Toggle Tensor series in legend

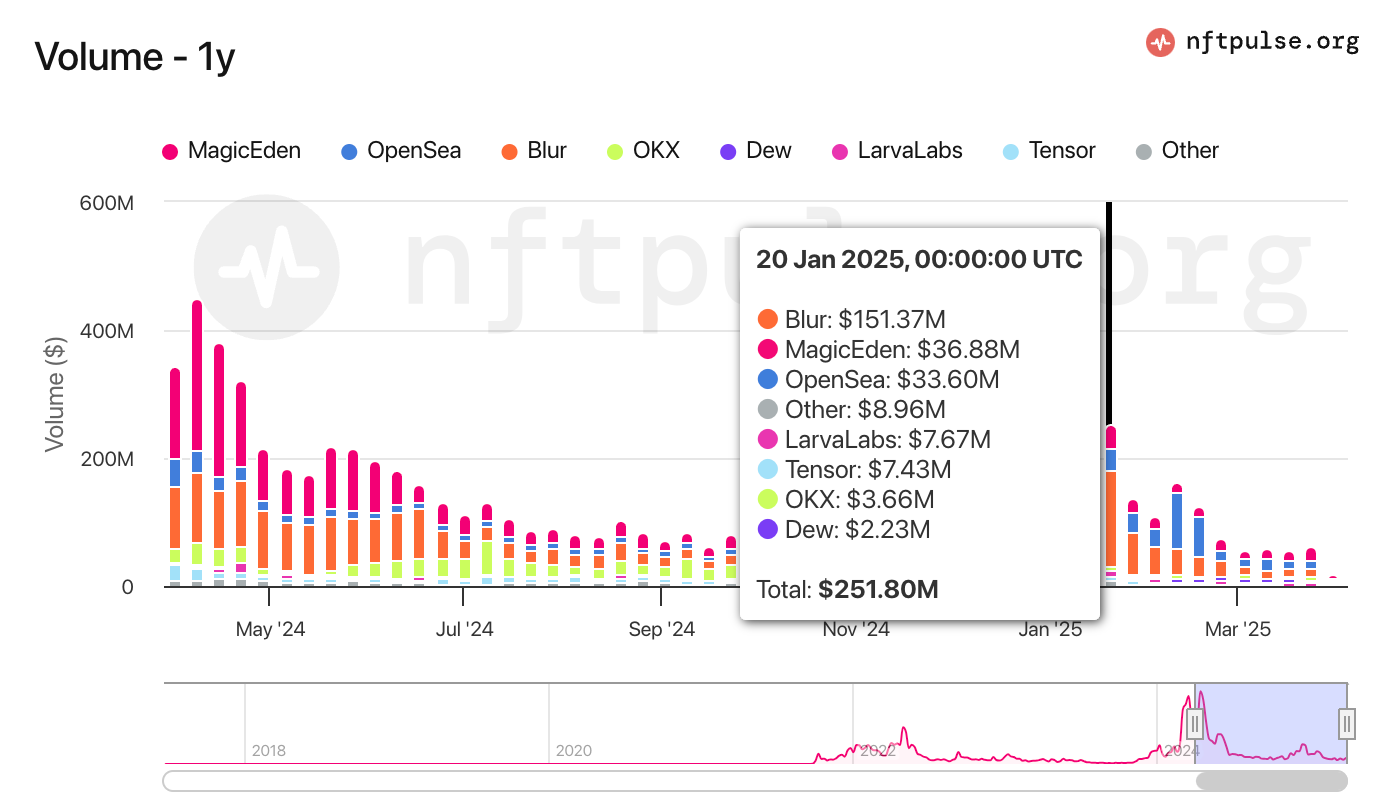(1048, 151)
